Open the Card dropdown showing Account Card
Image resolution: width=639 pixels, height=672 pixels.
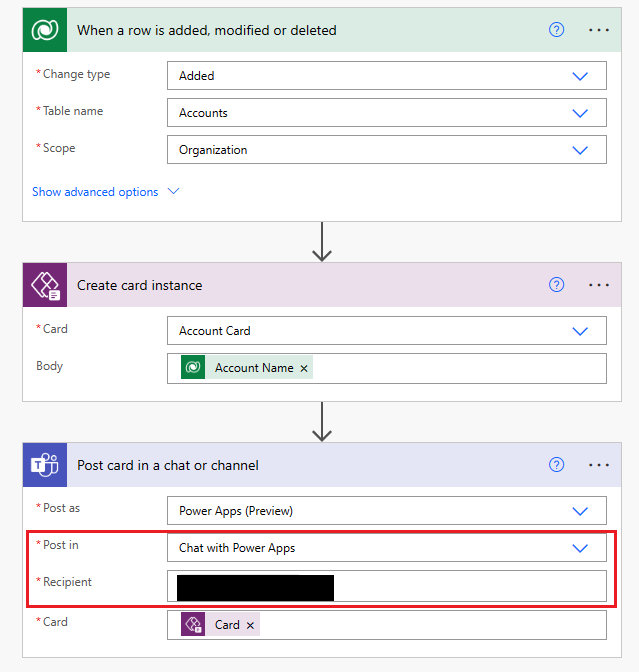(387, 330)
